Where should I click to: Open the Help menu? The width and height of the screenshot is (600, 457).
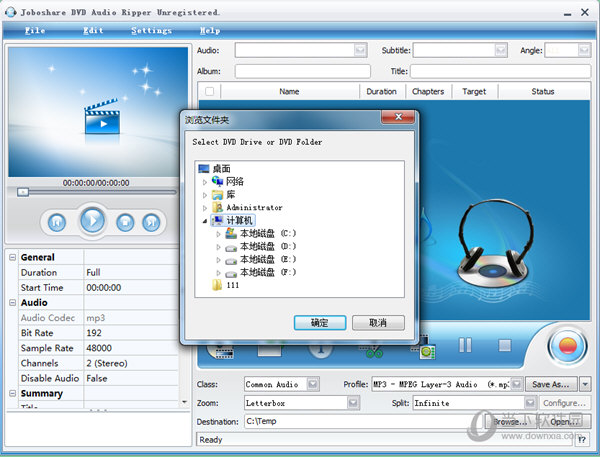[210, 31]
